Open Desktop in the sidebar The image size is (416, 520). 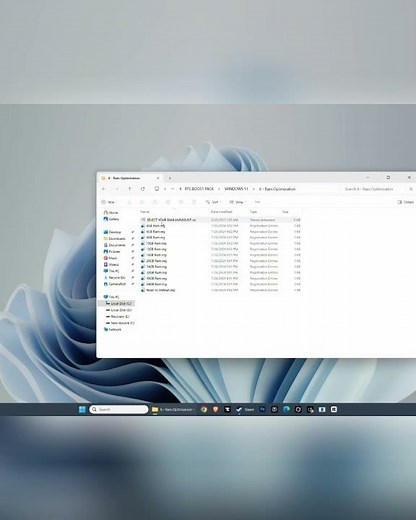(x=112, y=232)
